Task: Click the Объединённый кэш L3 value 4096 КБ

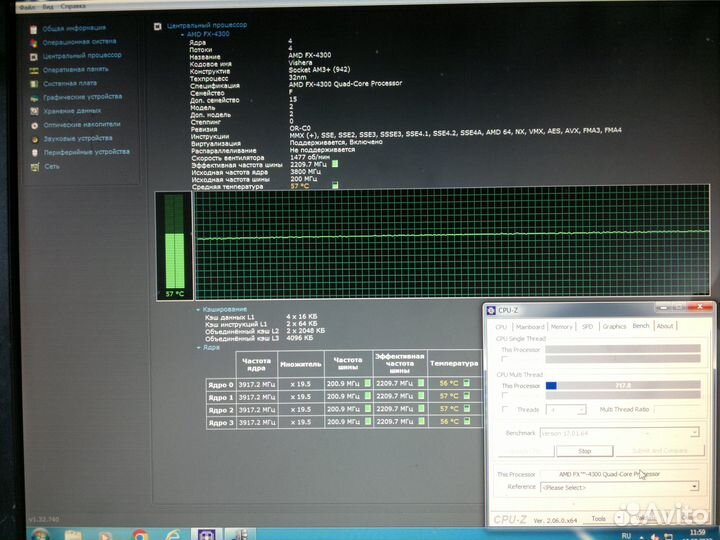Action: [299, 338]
